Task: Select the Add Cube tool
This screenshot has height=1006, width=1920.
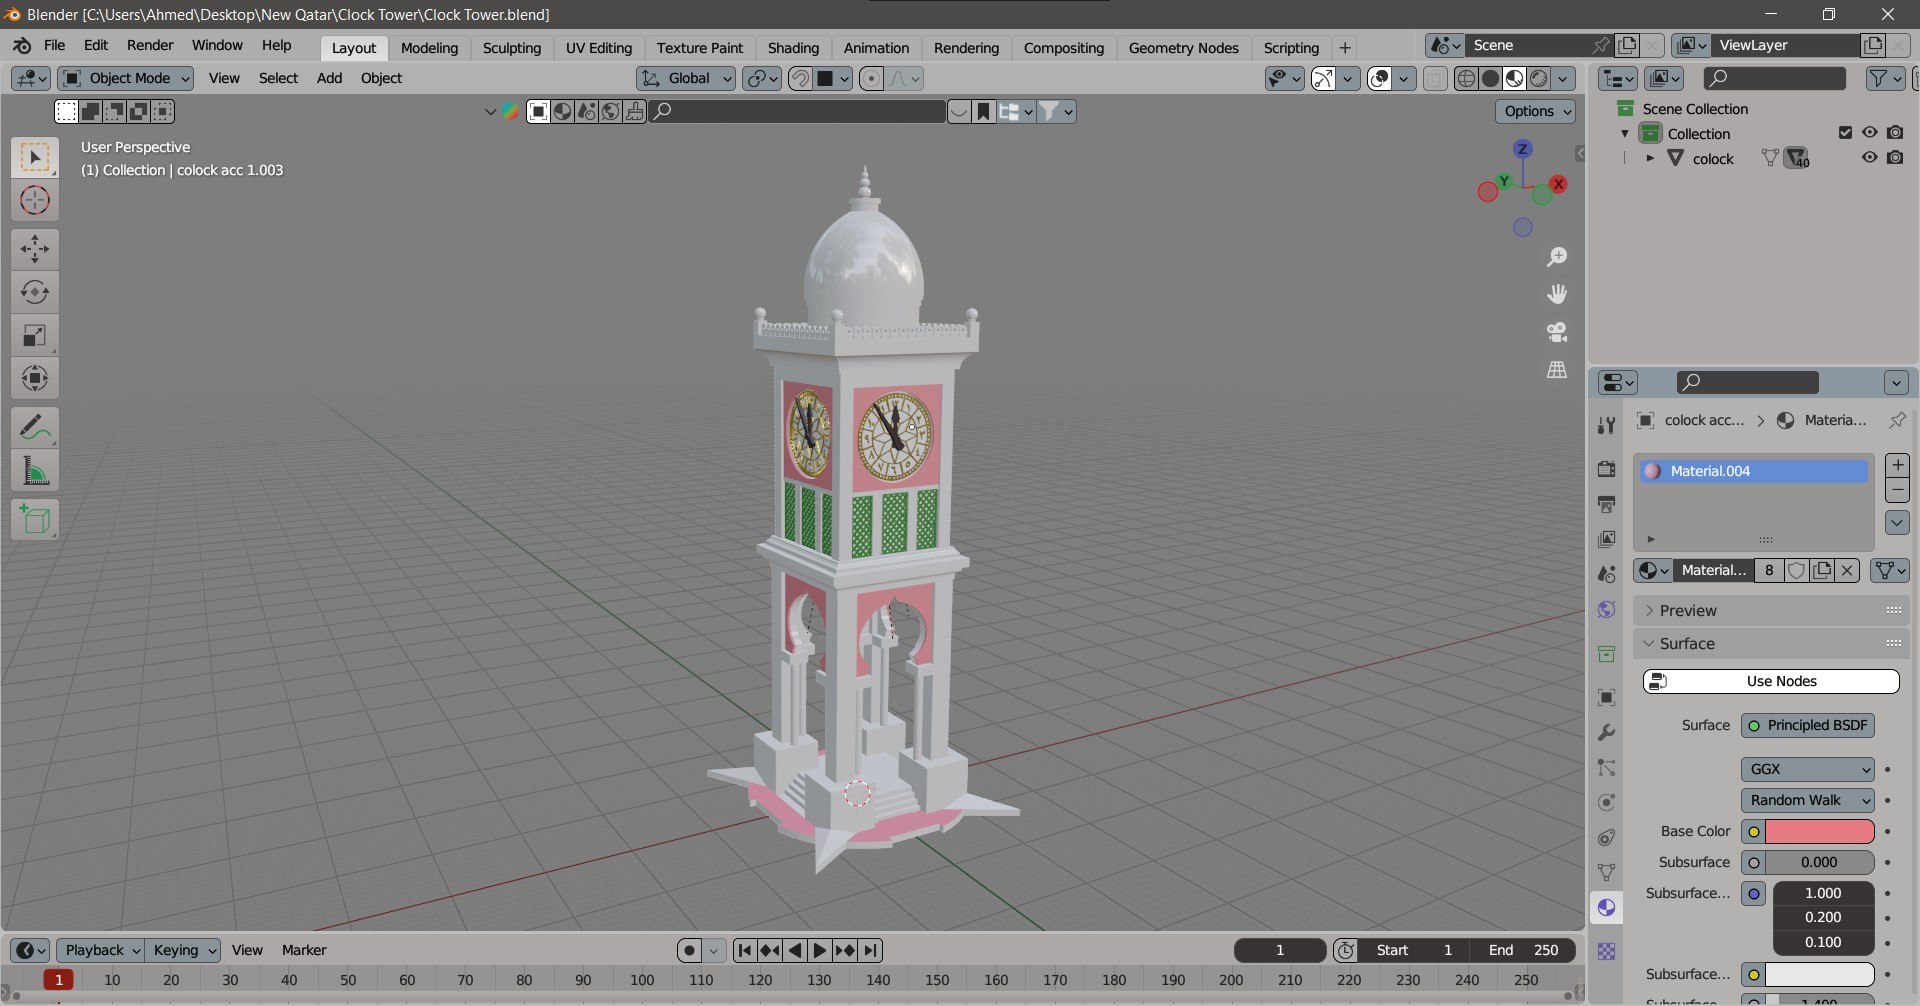Action: [x=35, y=520]
